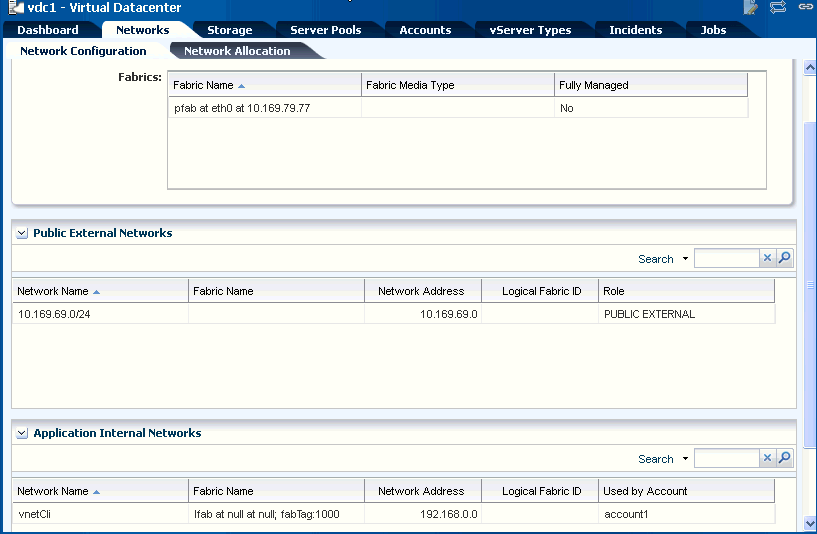Screen dimensions: 817x534
Task: Click network address 192.168.0.0 cell
Action: point(423,514)
